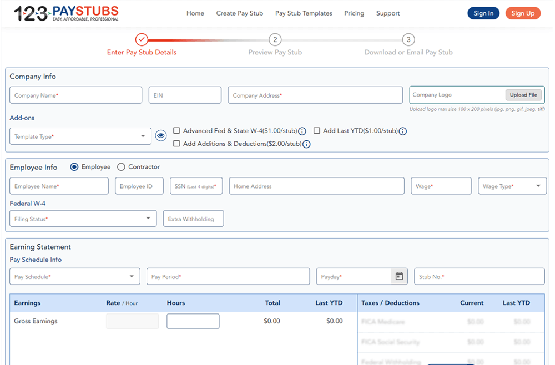The image size is (555, 365).
Task: Click the 'Taxes / Deductions' column header
Action: [390, 303]
